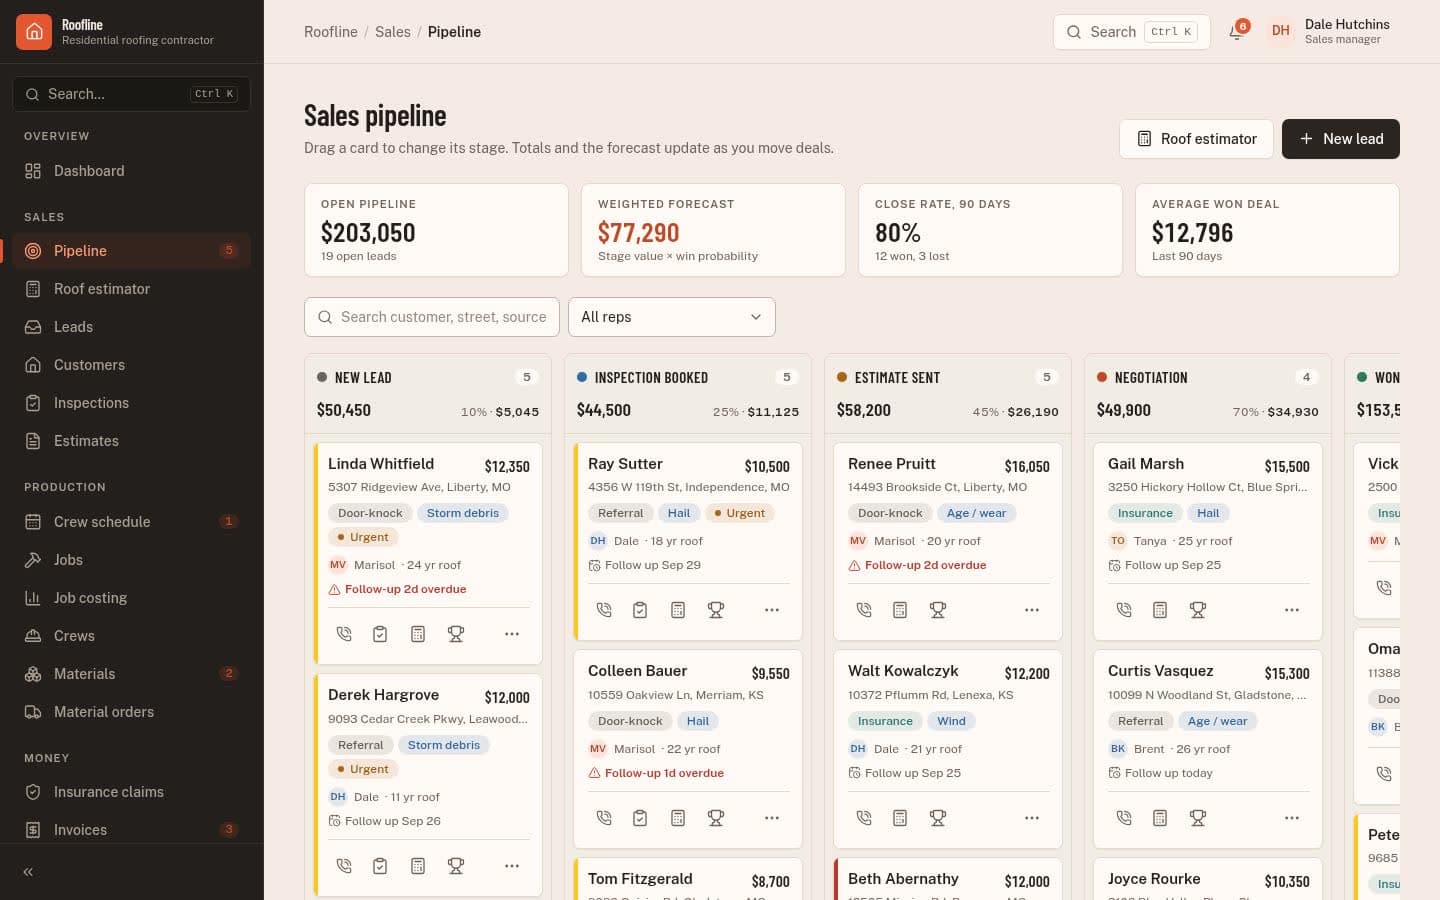The width and height of the screenshot is (1440, 900).
Task: Focus the customer, street, source search field
Action: [x=432, y=317]
